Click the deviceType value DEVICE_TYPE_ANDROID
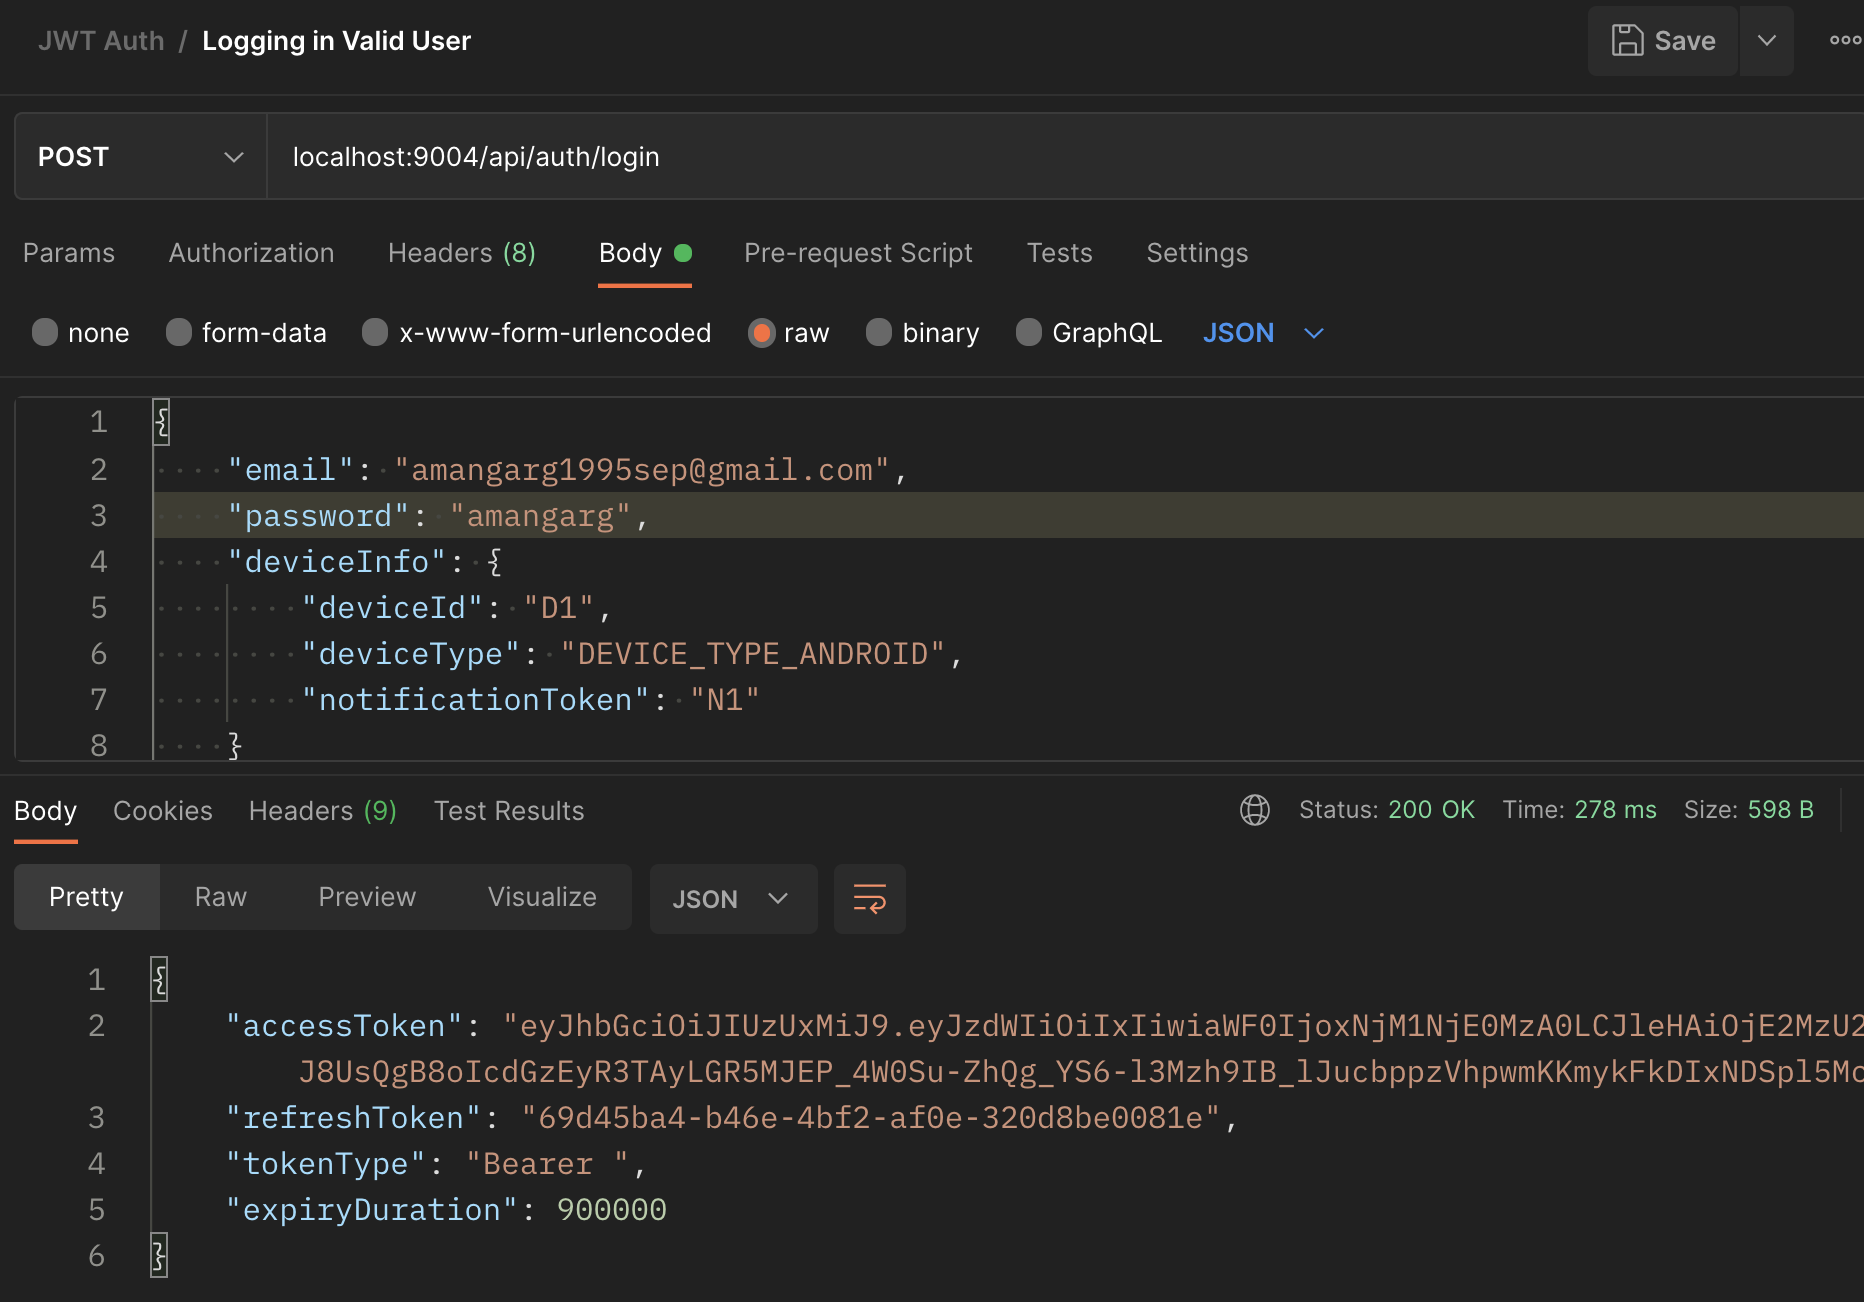1864x1302 pixels. pyautogui.click(x=753, y=654)
